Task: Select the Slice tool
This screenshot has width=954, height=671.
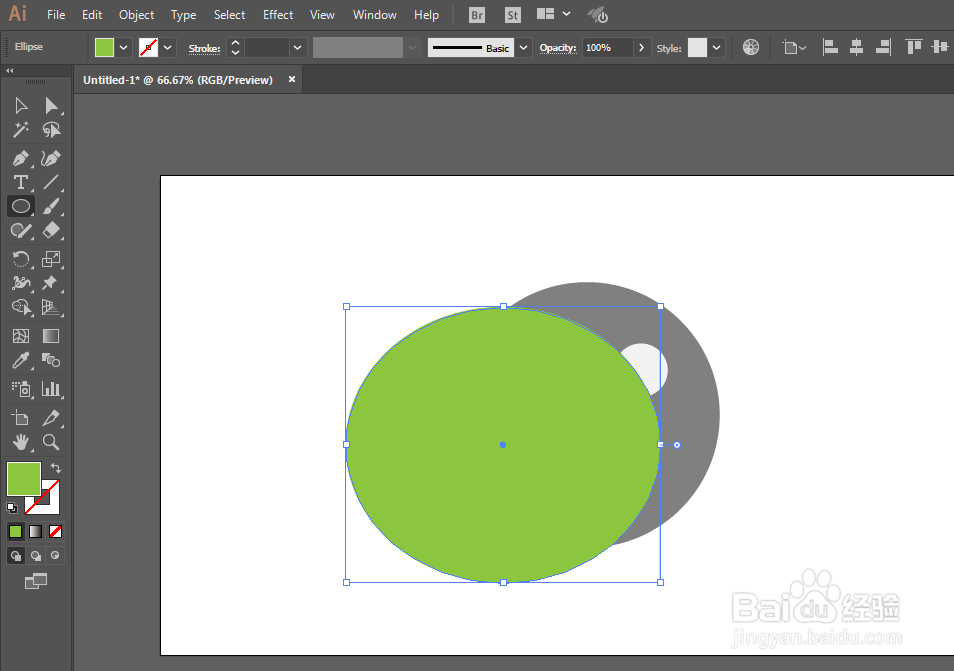Action: tap(51, 418)
